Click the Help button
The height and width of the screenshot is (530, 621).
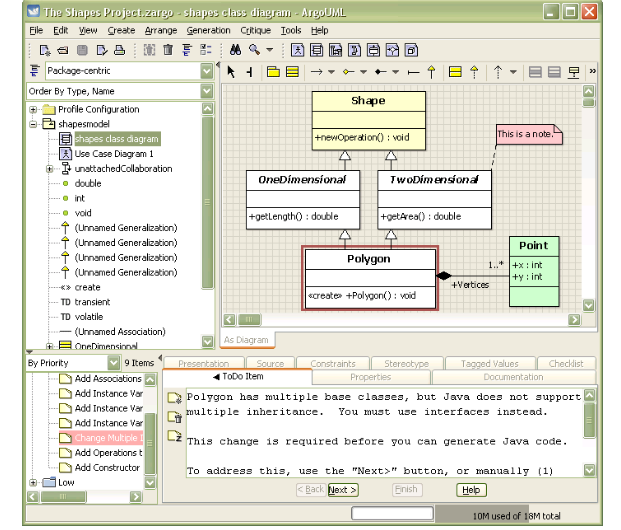(x=471, y=490)
